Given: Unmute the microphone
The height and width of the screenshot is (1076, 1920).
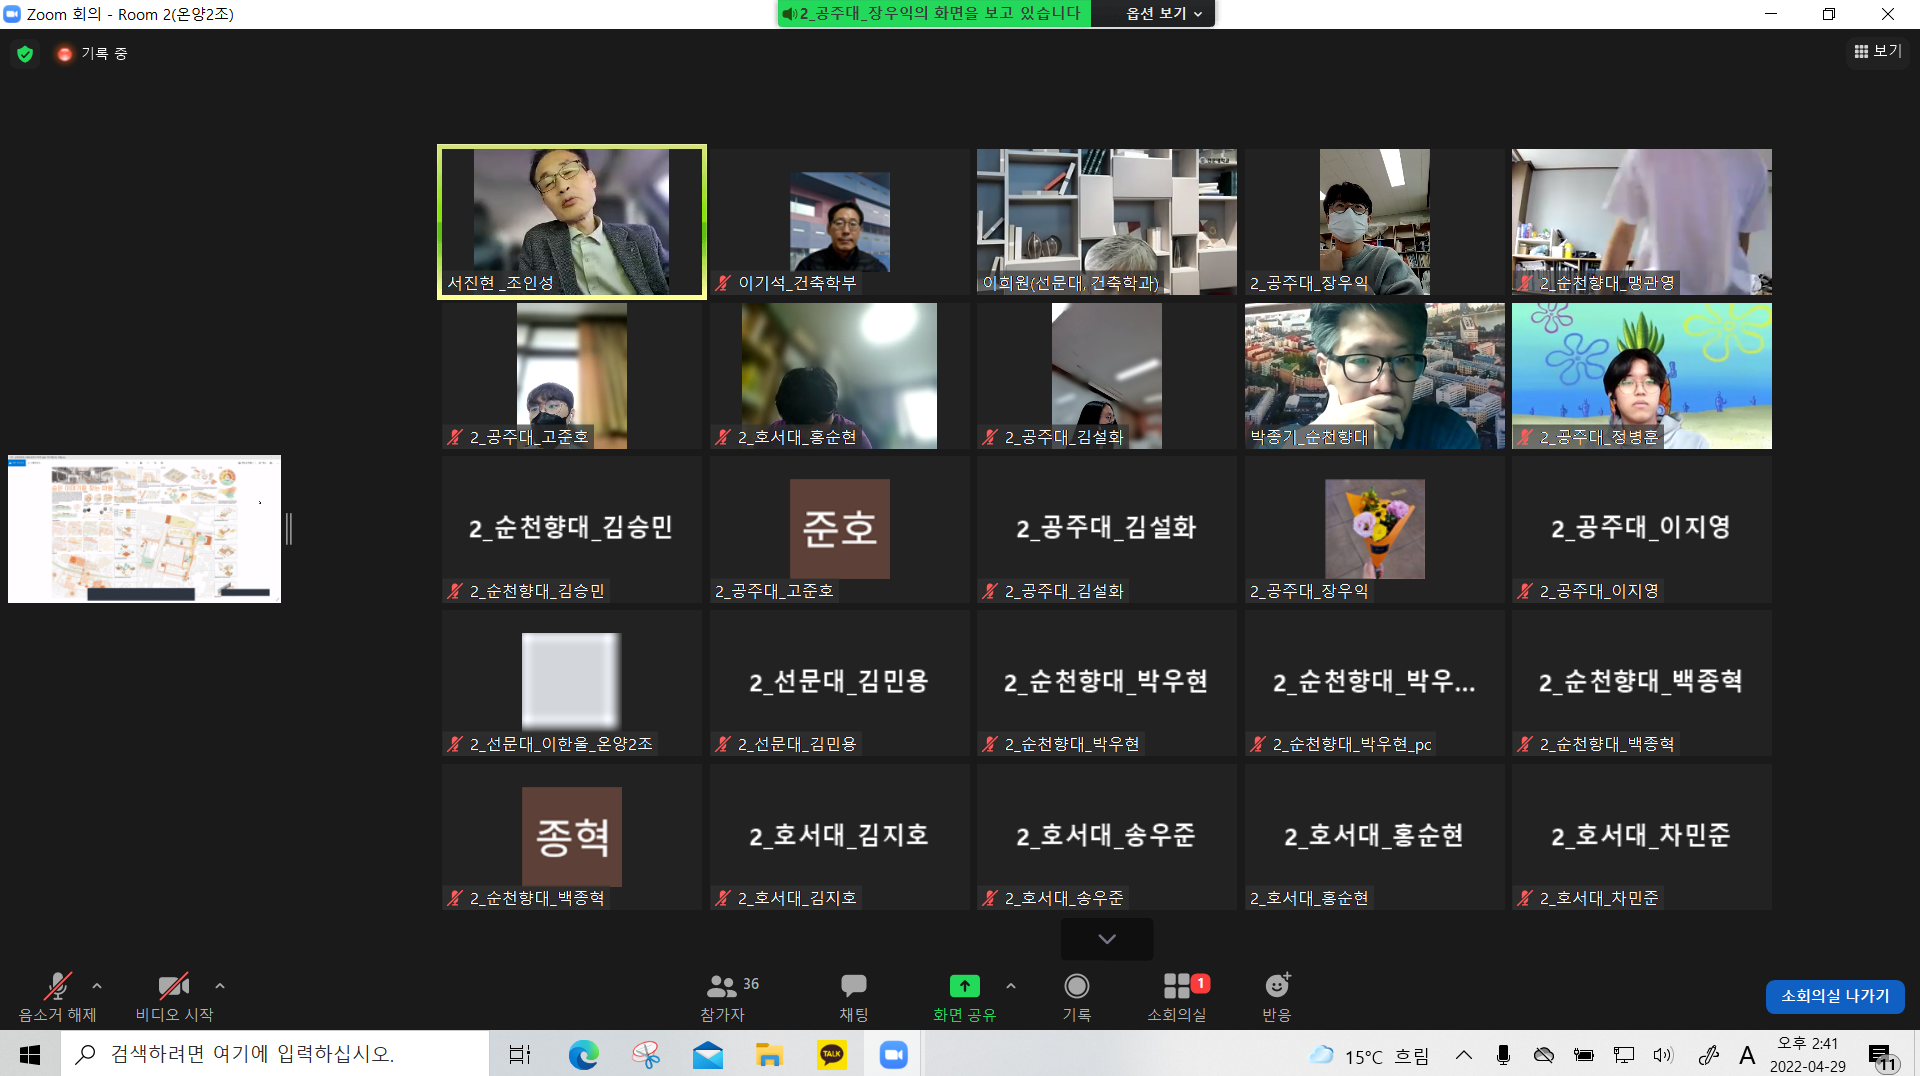Looking at the screenshot, I should (x=57, y=987).
